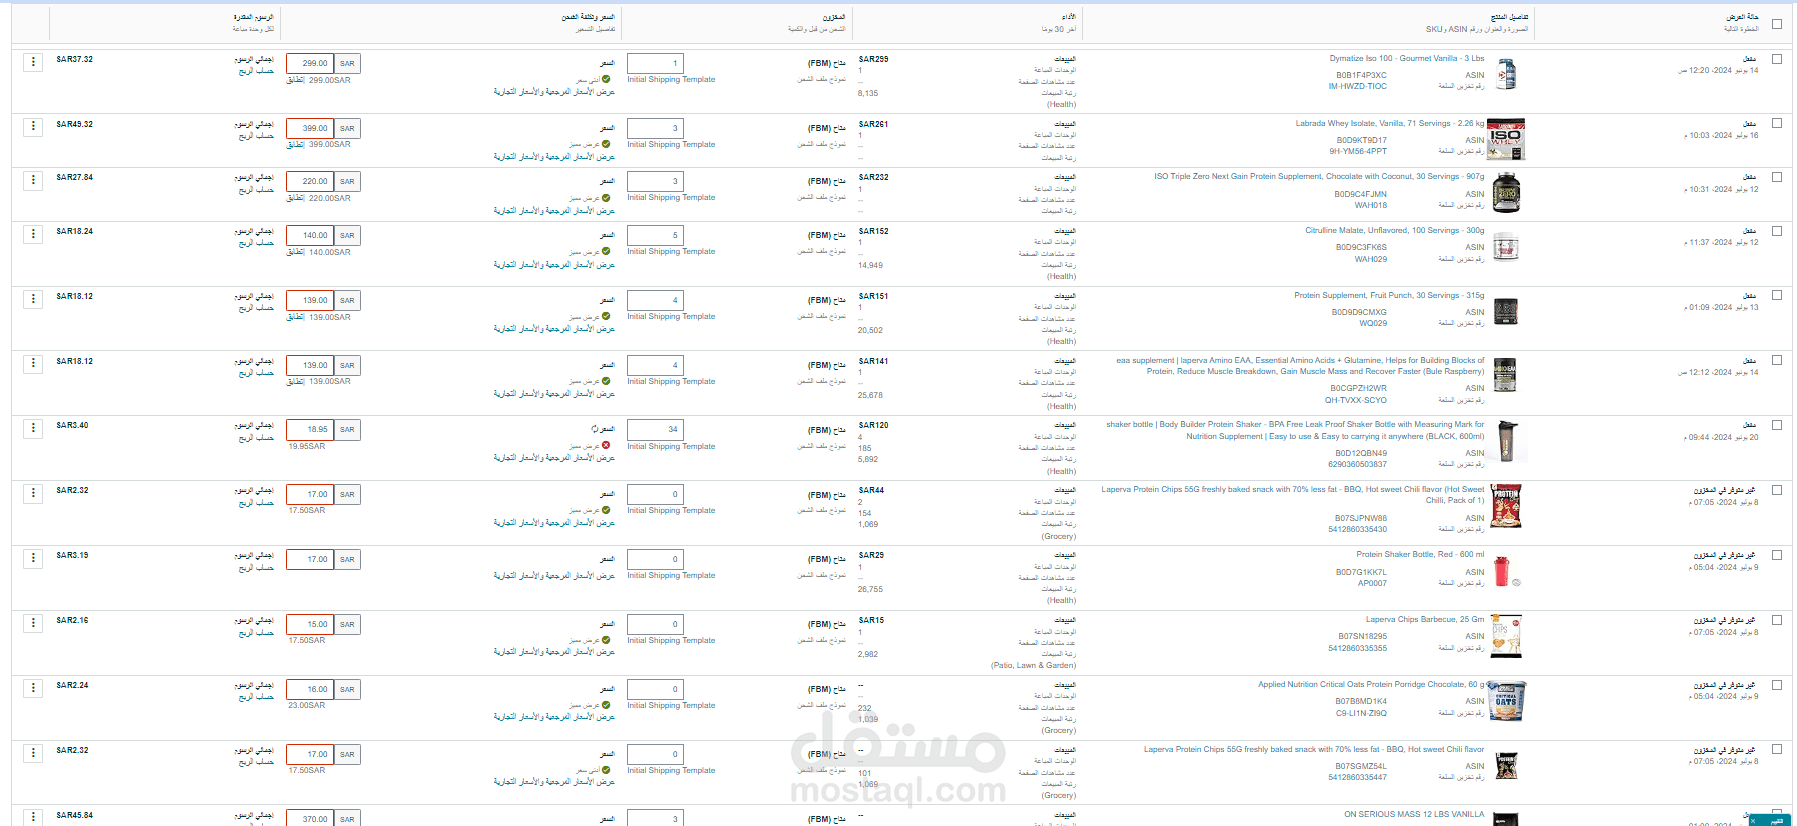The height and width of the screenshot is (826, 1797).
Task: Open Applied Nutrition Critical Oats title link
Action: (x=1371, y=685)
